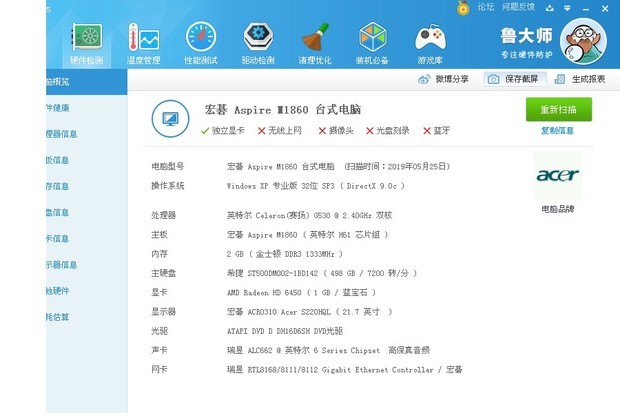
Task: Click the Celeron G530 processor value
Action: point(309,215)
